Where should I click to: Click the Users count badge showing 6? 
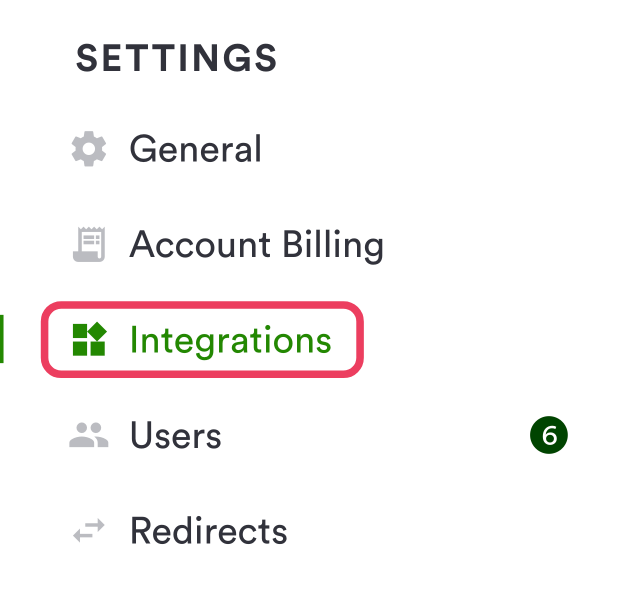pyautogui.click(x=548, y=435)
